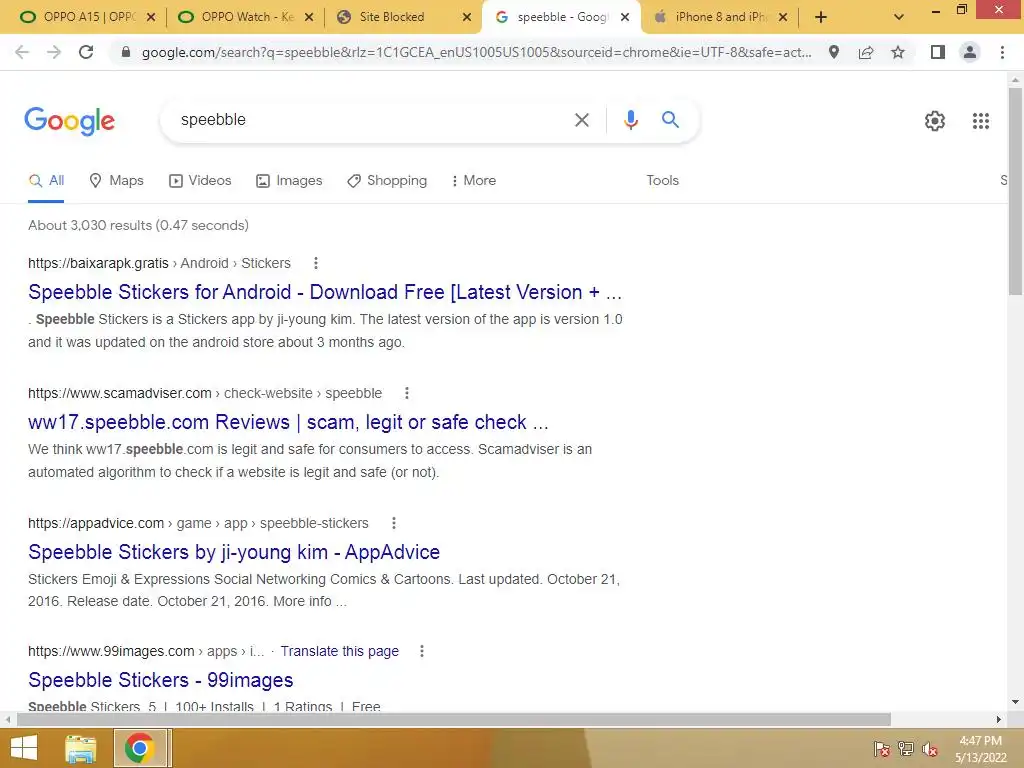Click the horizontal scrollbar thumb
1024x768 pixels.
454,720
